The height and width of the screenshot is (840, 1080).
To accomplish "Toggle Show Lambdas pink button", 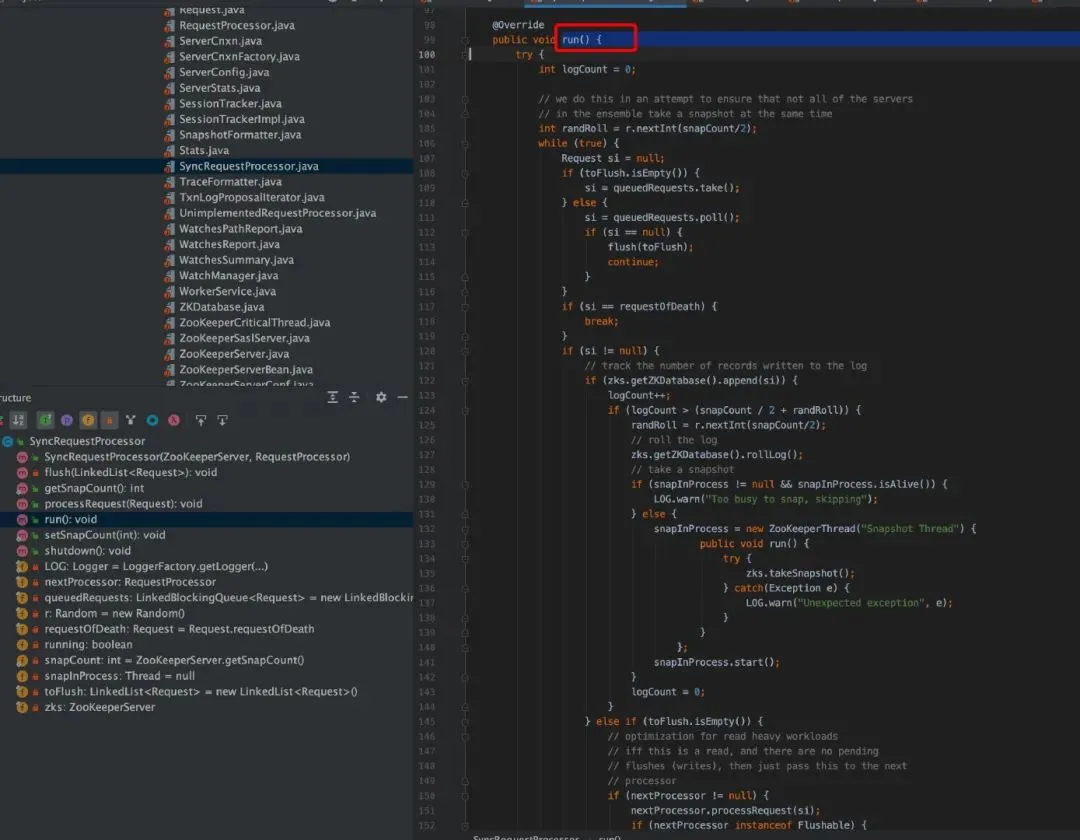I will coord(174,420).
